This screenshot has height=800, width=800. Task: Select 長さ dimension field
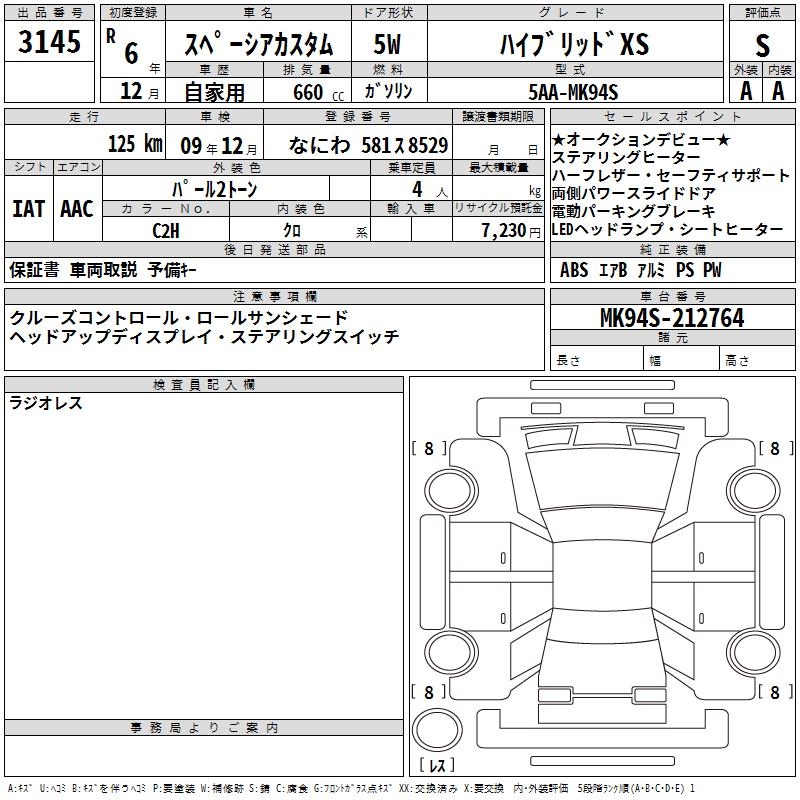(597, 360)
